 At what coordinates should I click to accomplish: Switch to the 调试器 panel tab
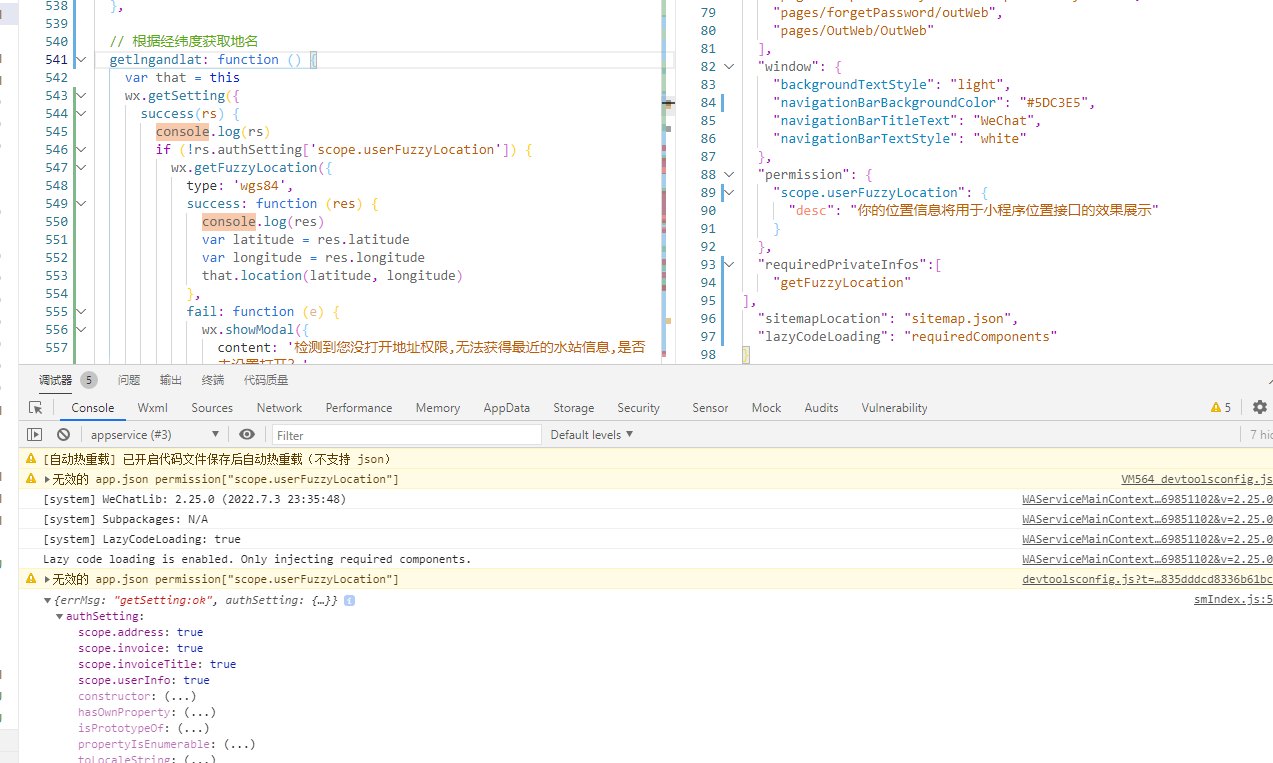tap(56, 380)
